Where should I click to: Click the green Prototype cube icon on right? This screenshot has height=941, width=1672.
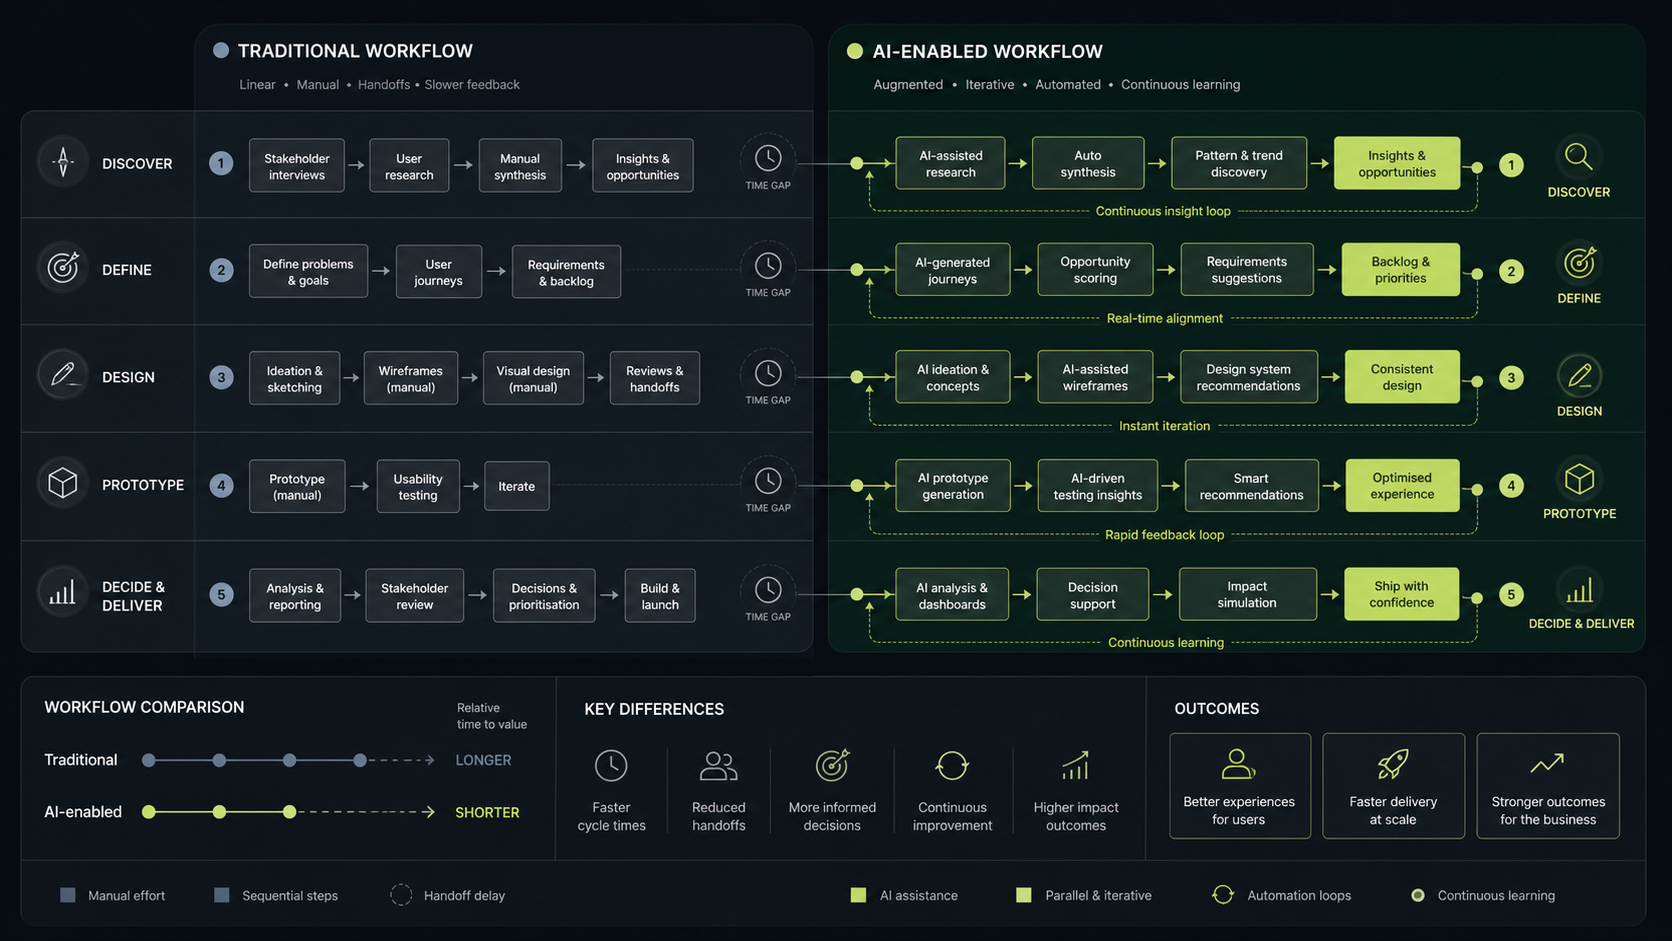point(1579,479)
